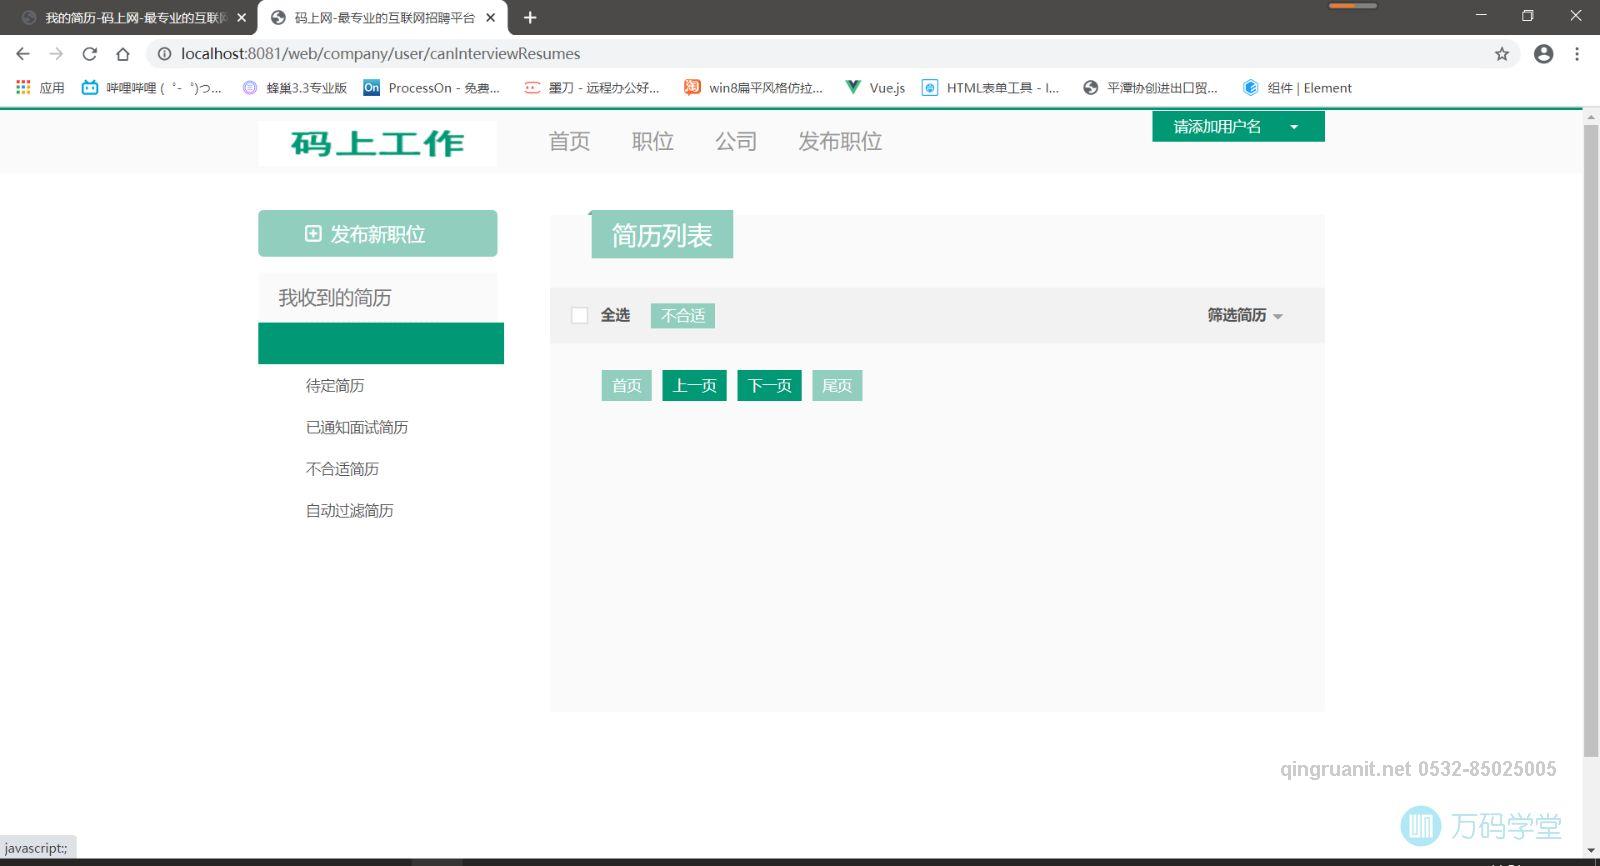The width and height of the screenshot is (1600, 866).
Task: View site information icon beside the URL
Action: tap(165, 54)
